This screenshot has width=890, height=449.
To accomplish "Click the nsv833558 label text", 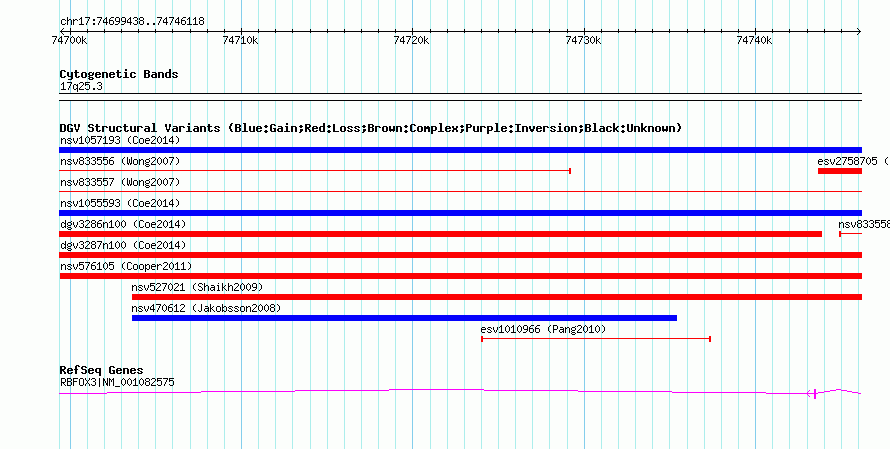I will pos(864,224).
